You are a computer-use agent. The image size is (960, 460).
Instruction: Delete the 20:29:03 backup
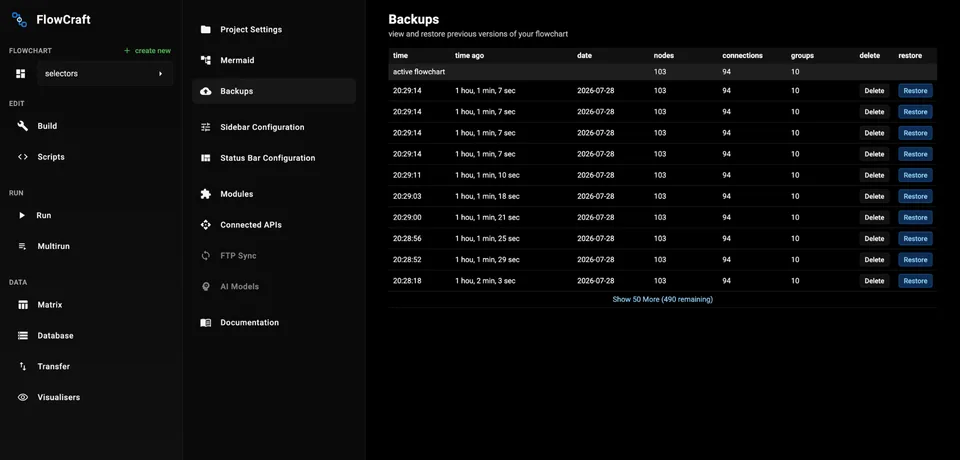874,196
